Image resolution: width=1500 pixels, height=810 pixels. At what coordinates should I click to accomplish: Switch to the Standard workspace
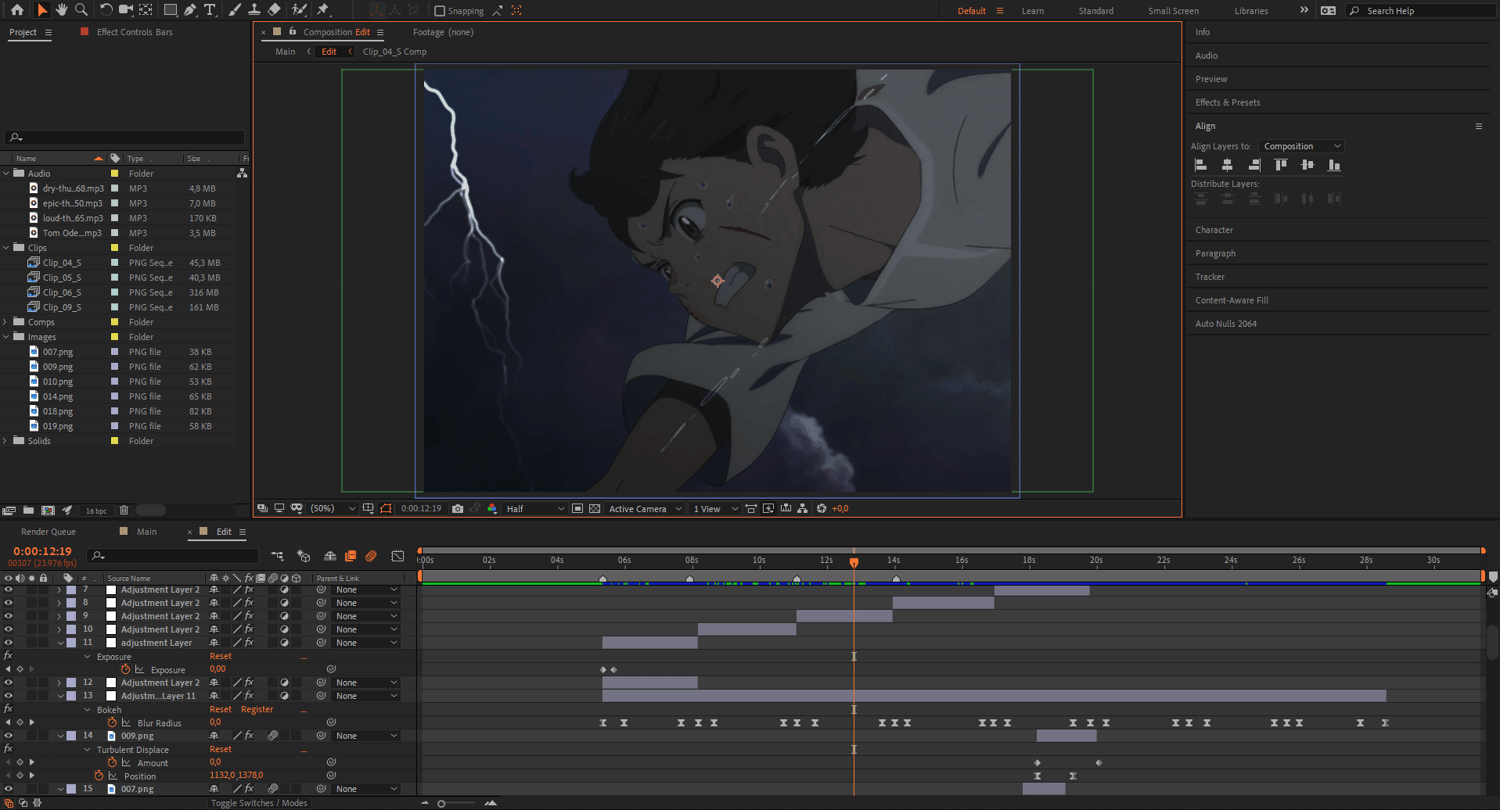pos(1096,11)
